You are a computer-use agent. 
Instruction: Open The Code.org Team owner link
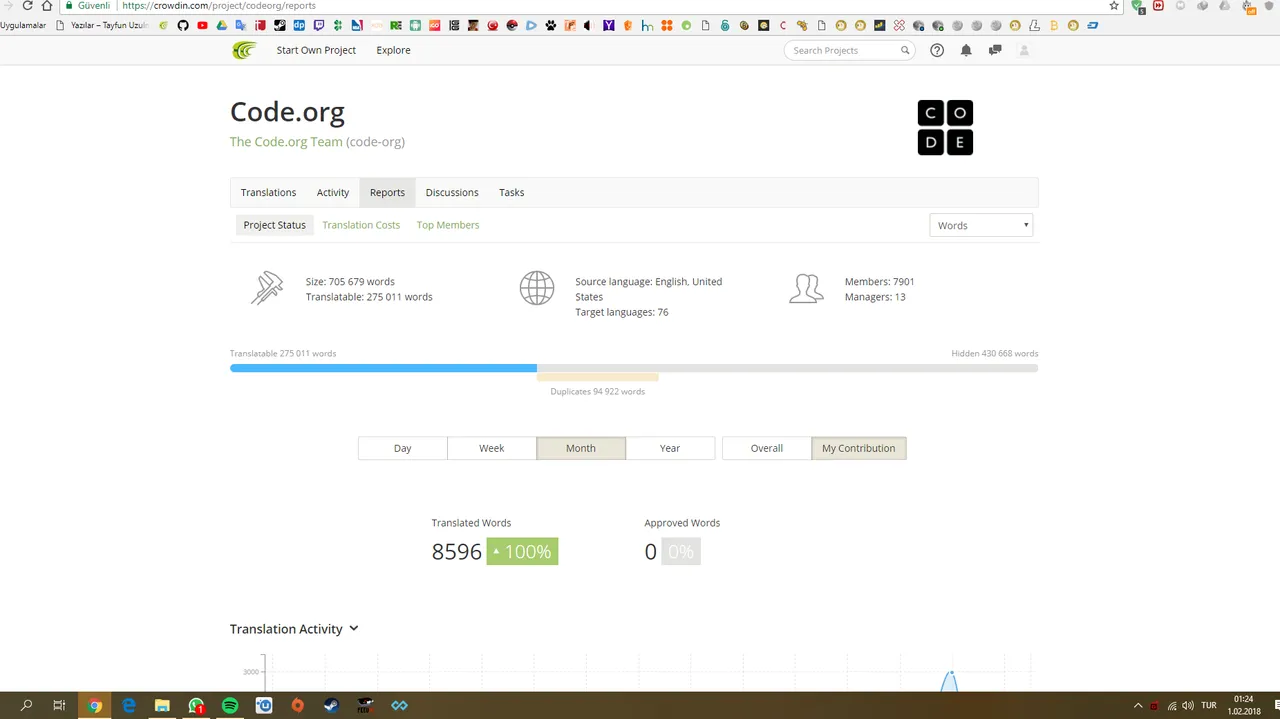click(x=286, y=142)
